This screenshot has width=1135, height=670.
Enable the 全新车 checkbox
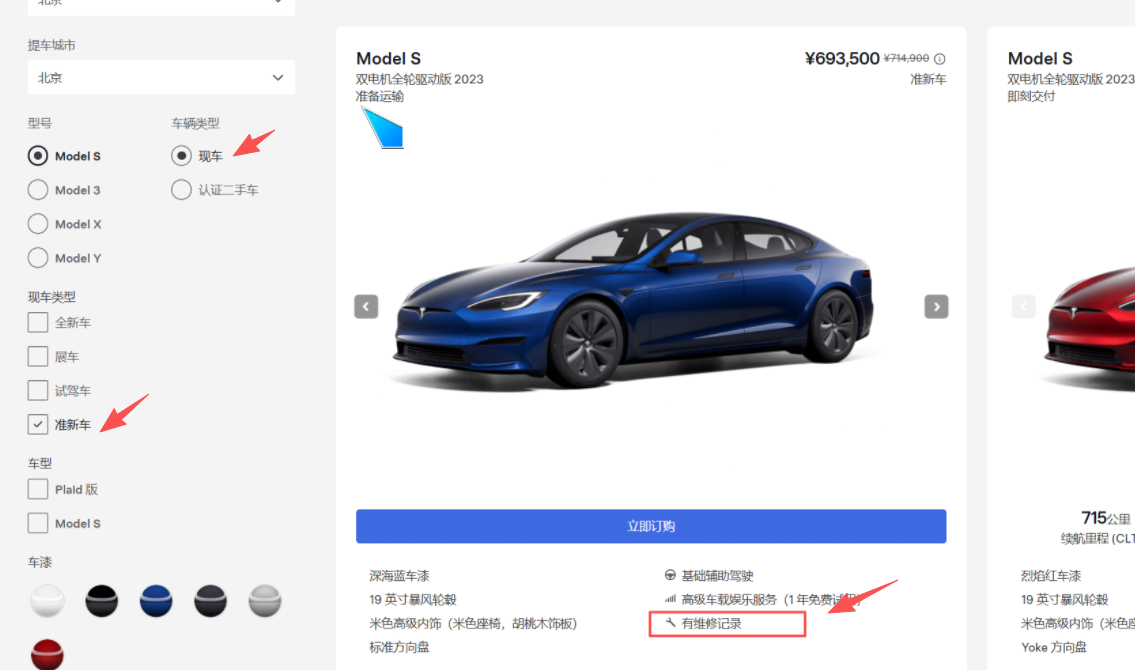38,322
